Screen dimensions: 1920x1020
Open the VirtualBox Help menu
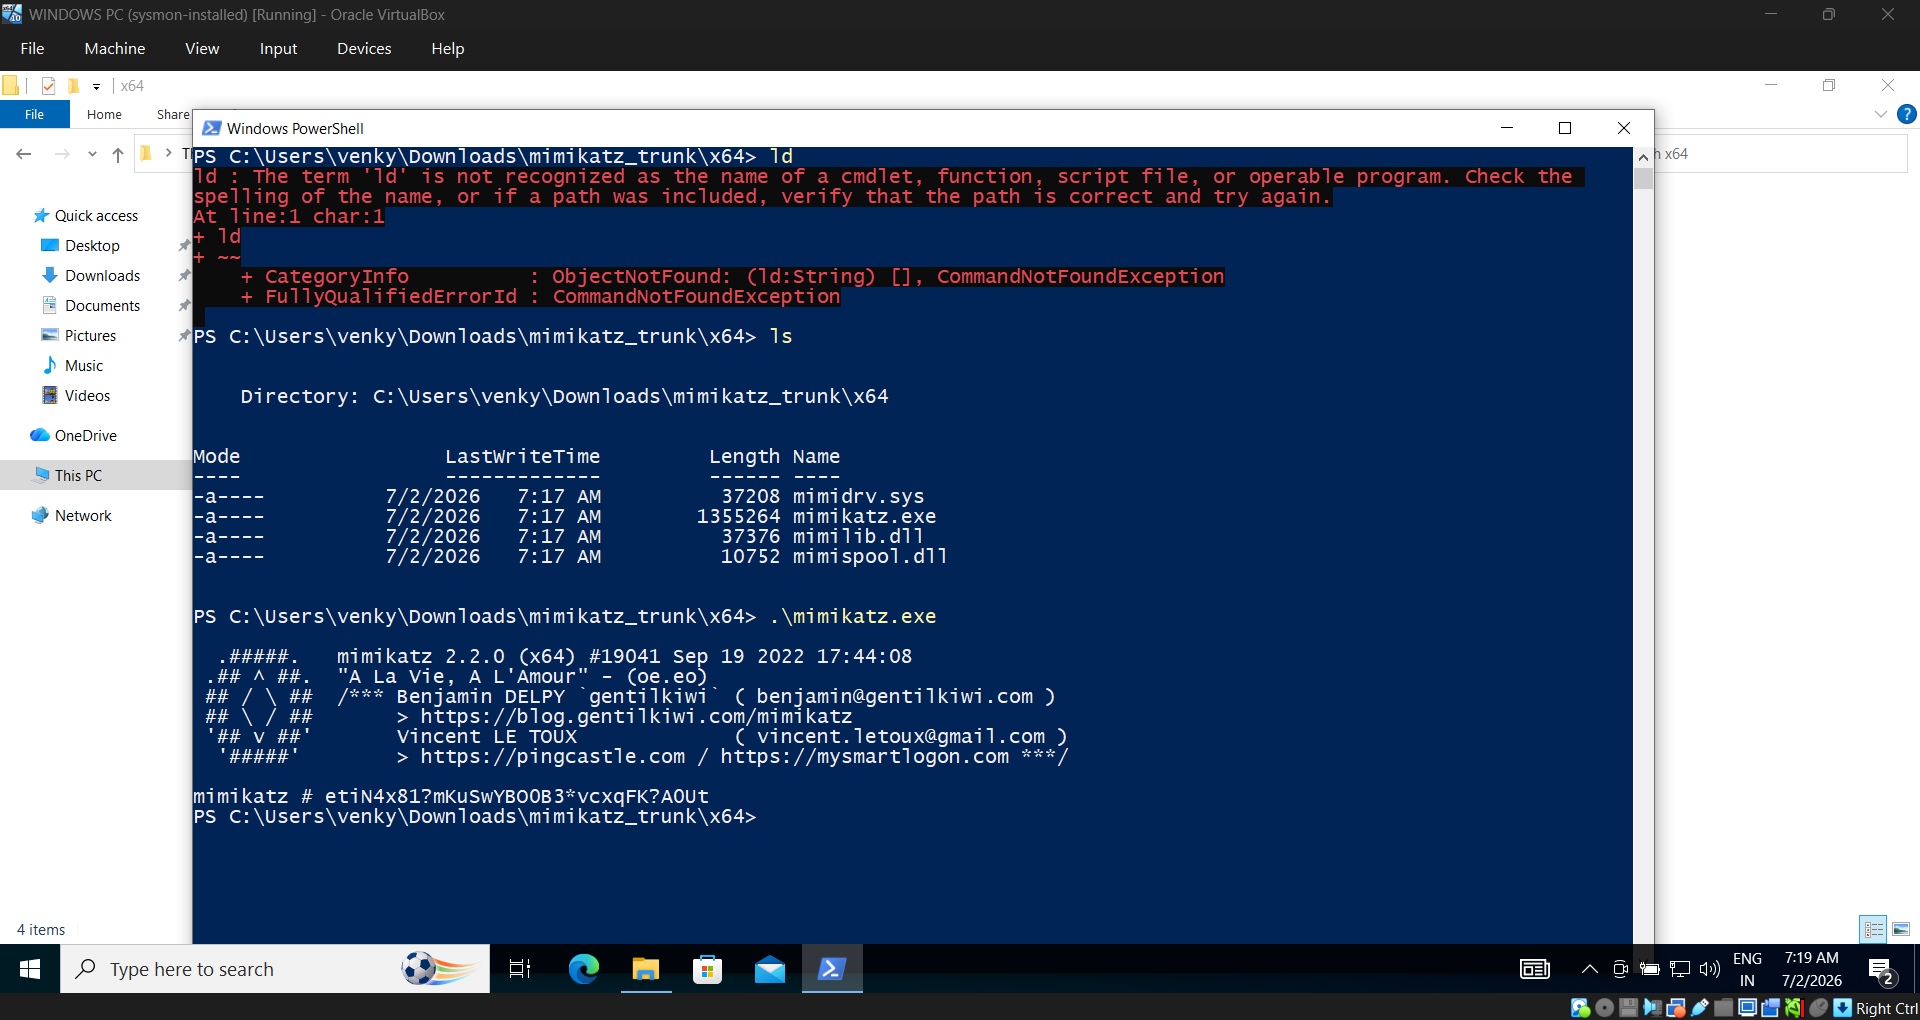448,48
